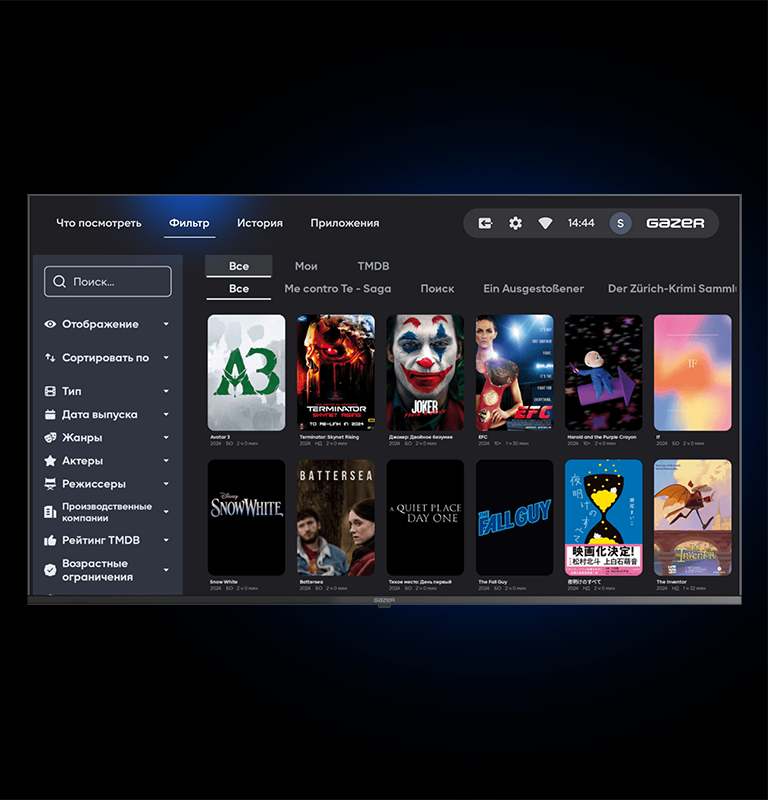Click the Поиск... search field
The height and width of the screenshot is (800, 768).
pos(108,282)
